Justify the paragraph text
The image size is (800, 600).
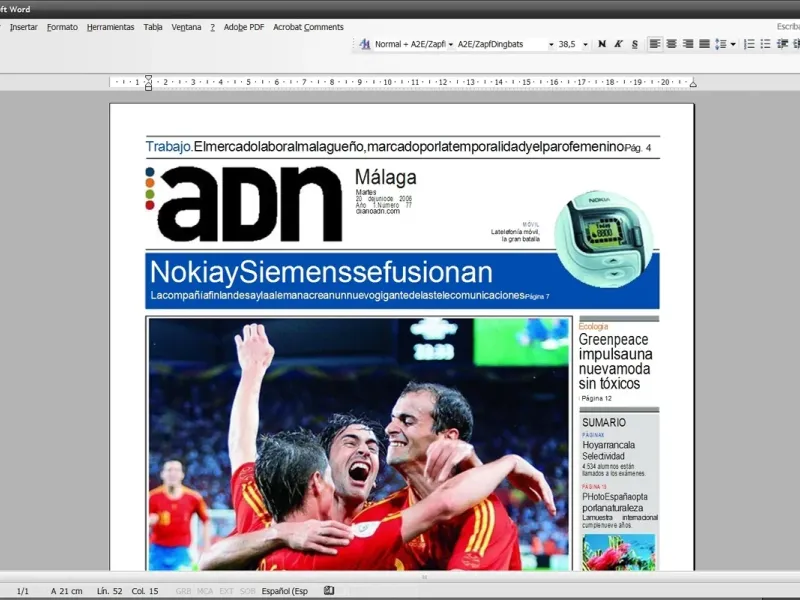(x=704, y=44)
